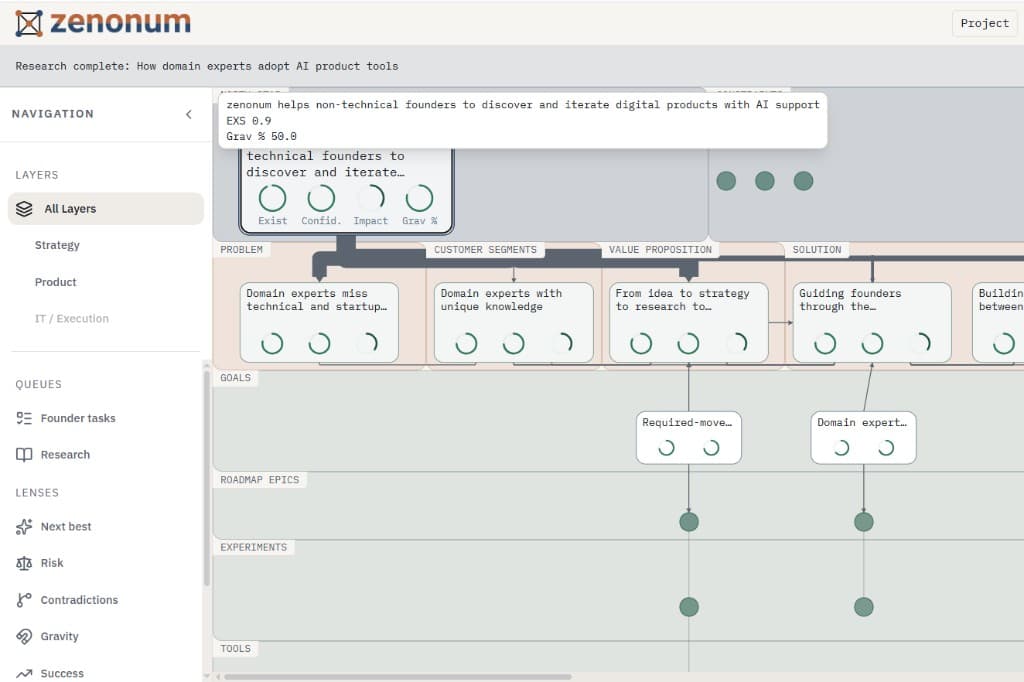Click roadmap epic node under Domain expert goal
This screenshot has width=1024, height=682.
[x=864, y=522]
